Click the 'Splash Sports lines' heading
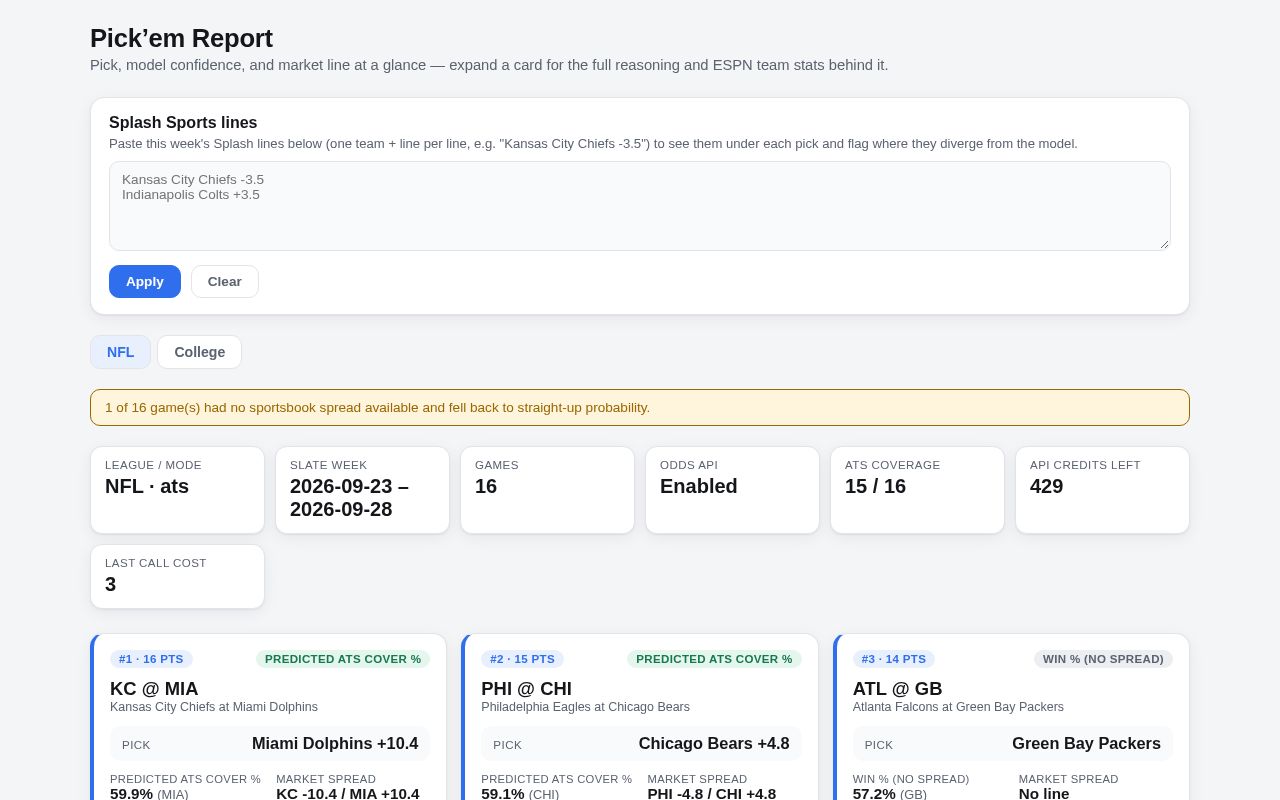The height and width of the screenshot is (800, 1280). (183, 122)
